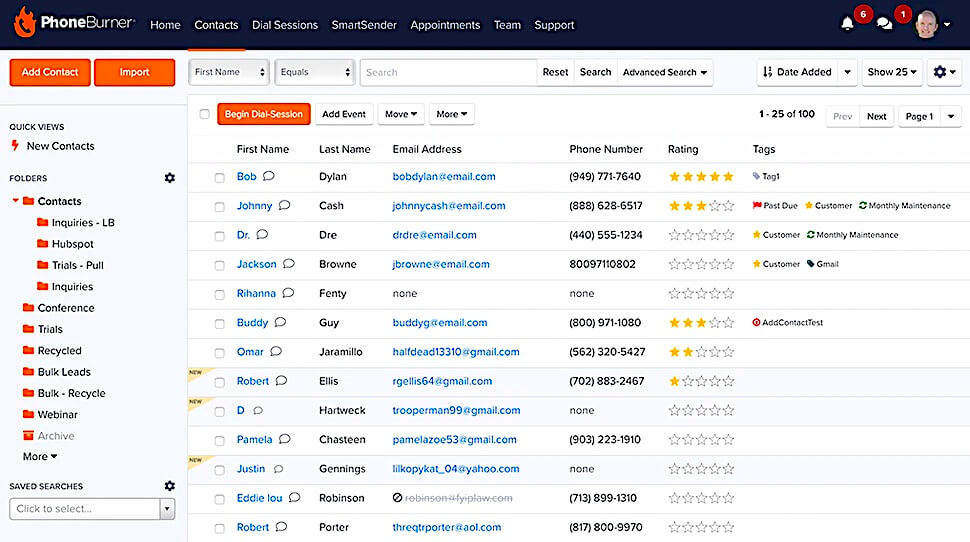
Task: Check the box for Omar Jaramillo
Action: (220, 353)
